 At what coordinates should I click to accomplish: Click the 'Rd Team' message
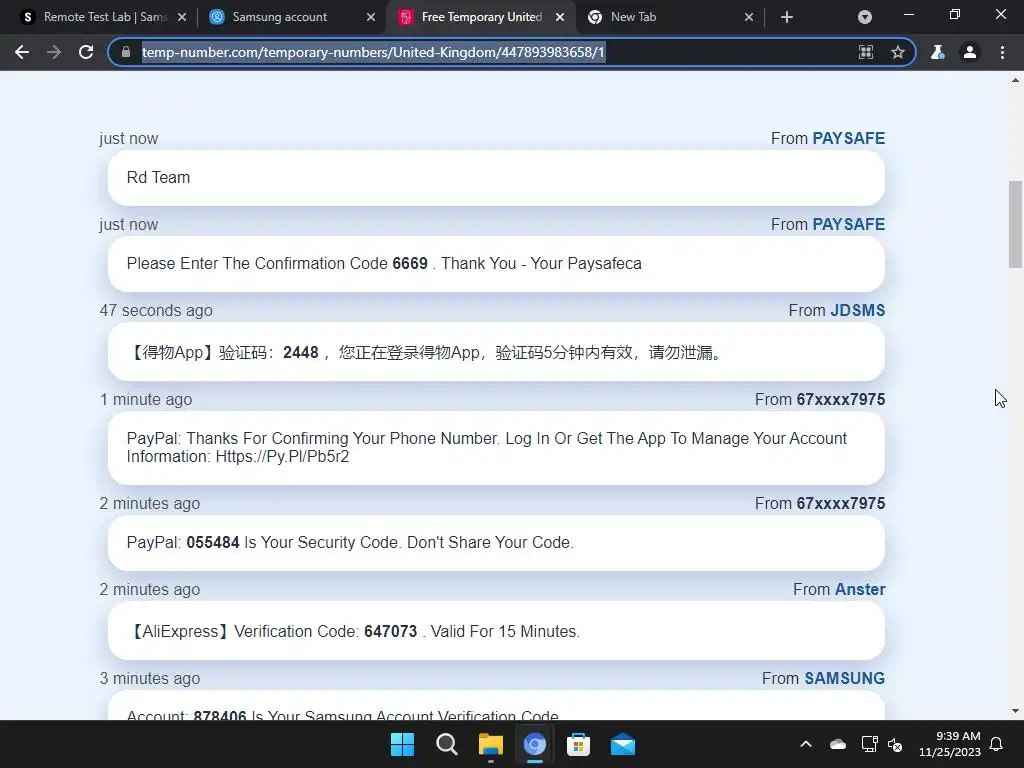[496, 178]
